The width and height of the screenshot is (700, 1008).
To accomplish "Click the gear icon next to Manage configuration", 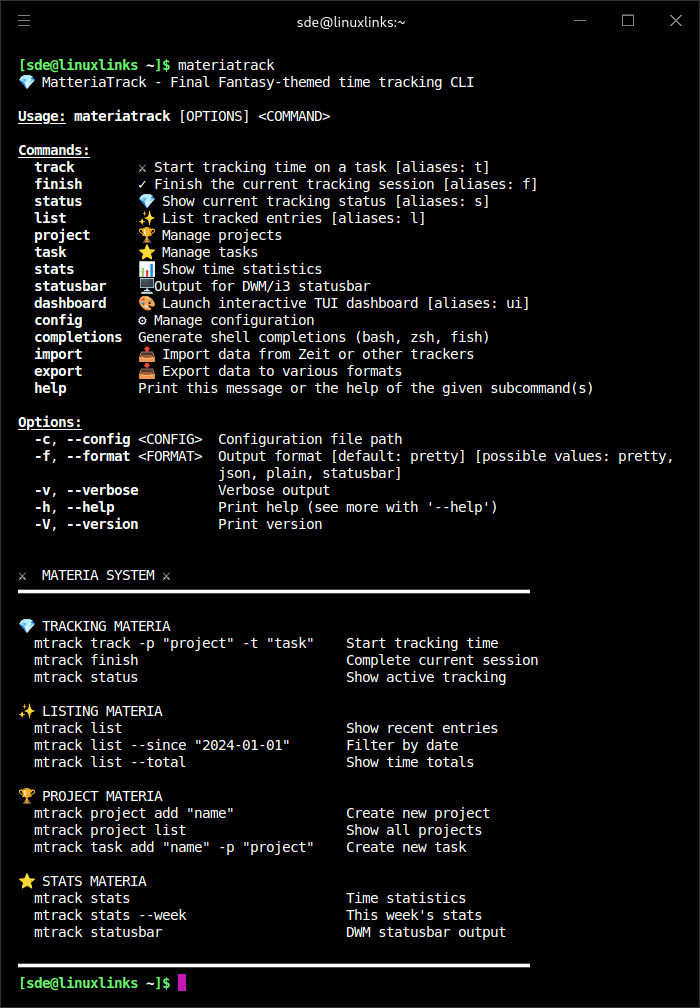I will (x=142, y=320).
